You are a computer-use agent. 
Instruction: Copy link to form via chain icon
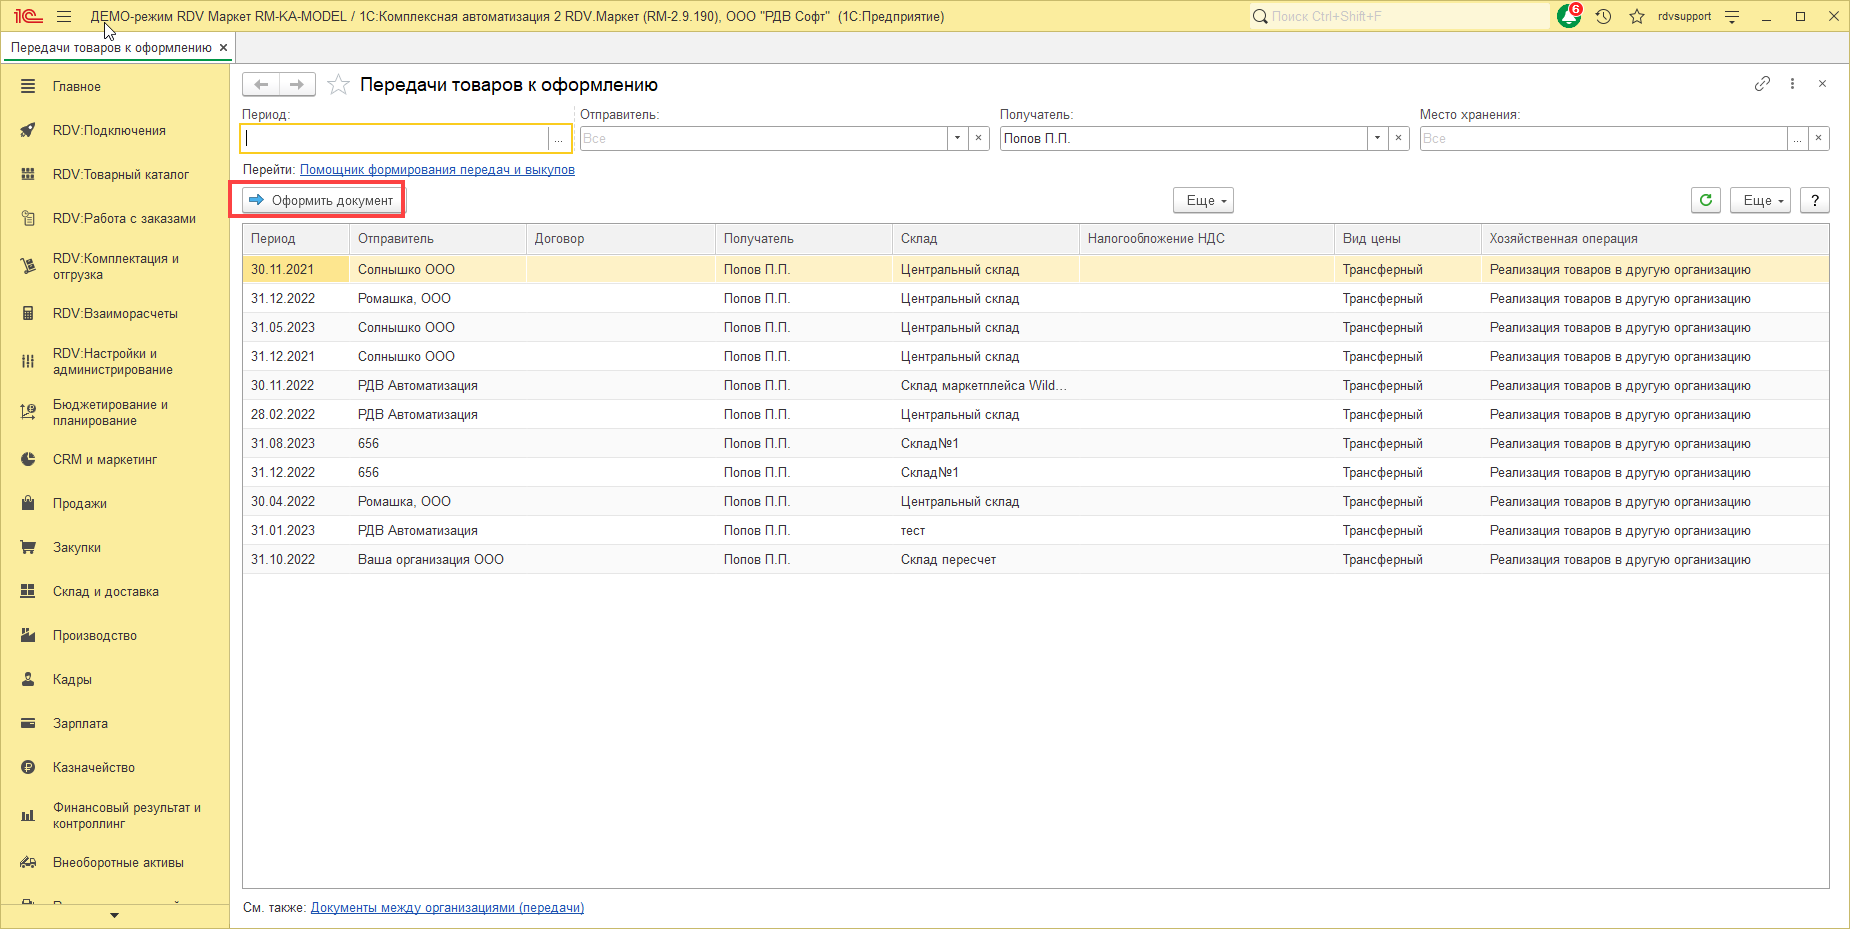[1762, 84]
